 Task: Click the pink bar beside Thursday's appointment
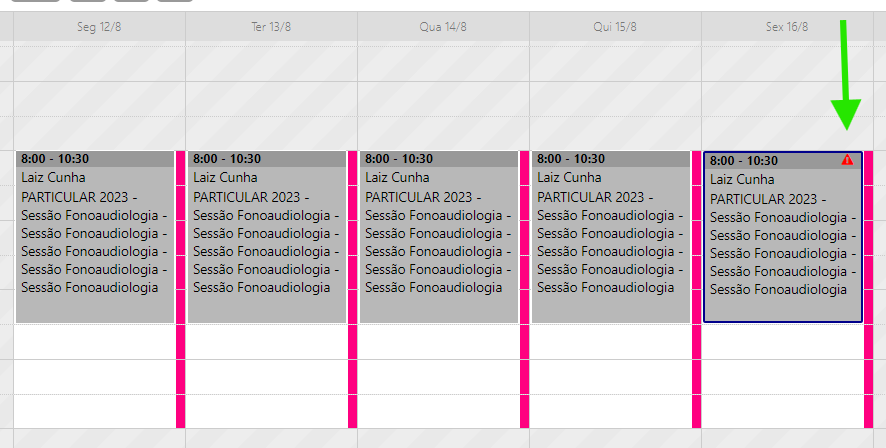697,290
